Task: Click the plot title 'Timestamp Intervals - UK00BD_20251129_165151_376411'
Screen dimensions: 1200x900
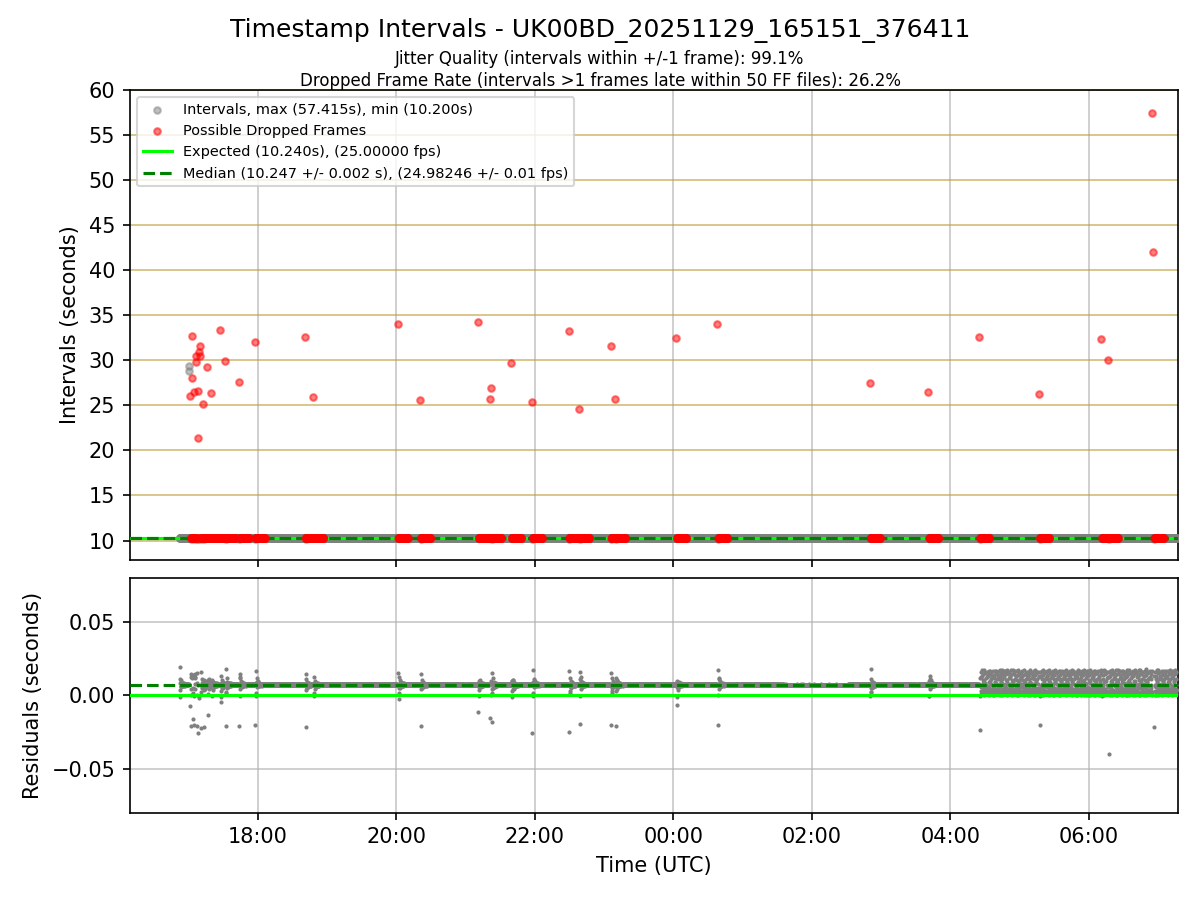Action: pyautogui.click(x=600, y=29)
